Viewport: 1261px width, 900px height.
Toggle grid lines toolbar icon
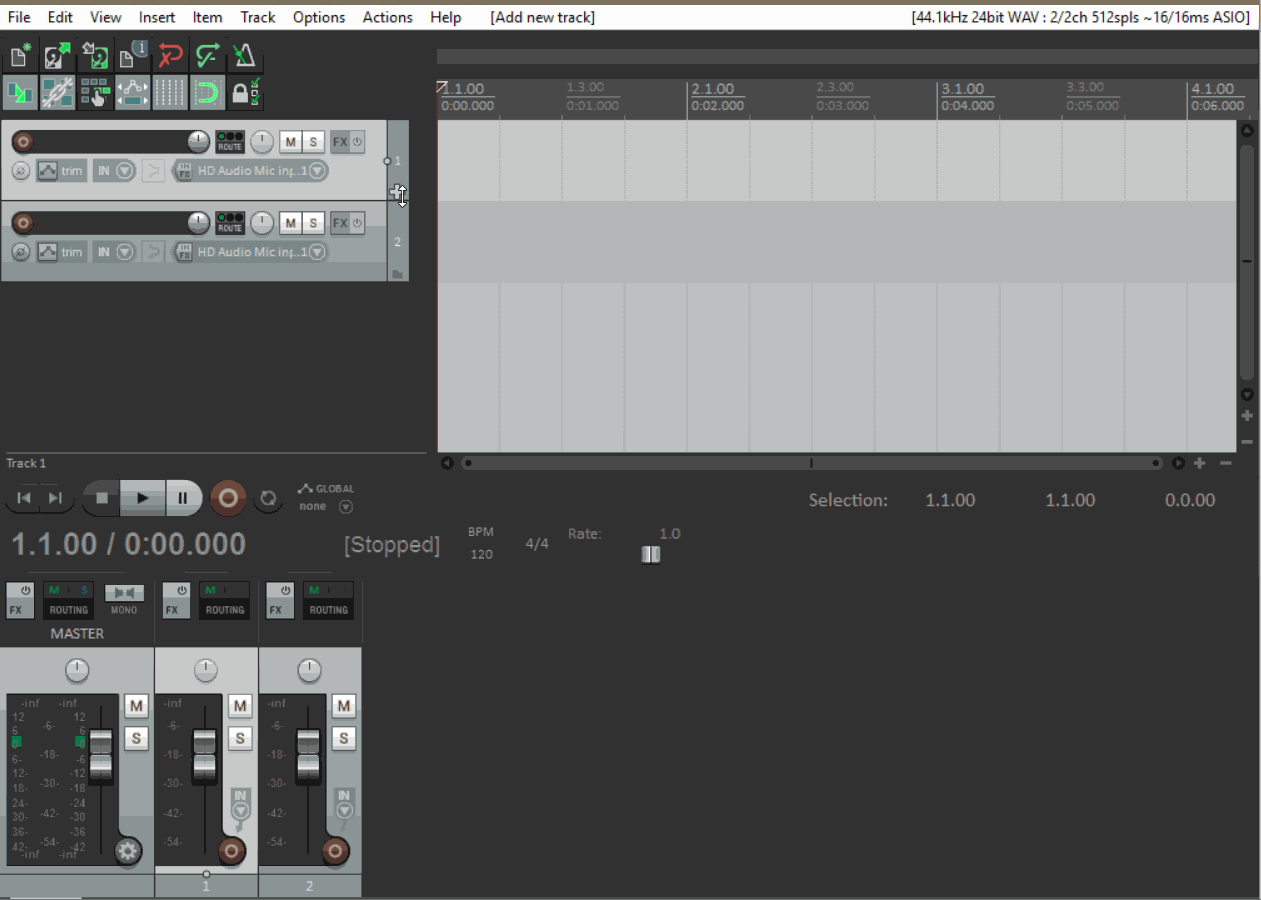point(171,93)
